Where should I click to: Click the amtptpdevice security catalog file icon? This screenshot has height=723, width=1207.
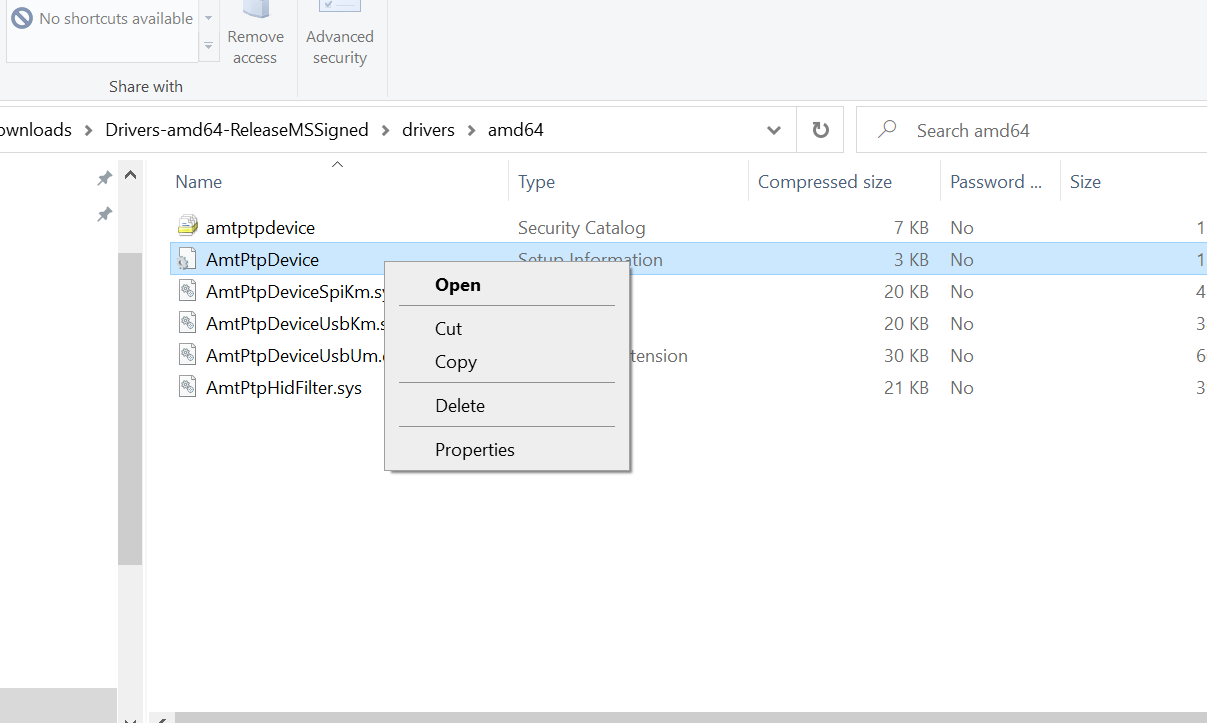187,227
